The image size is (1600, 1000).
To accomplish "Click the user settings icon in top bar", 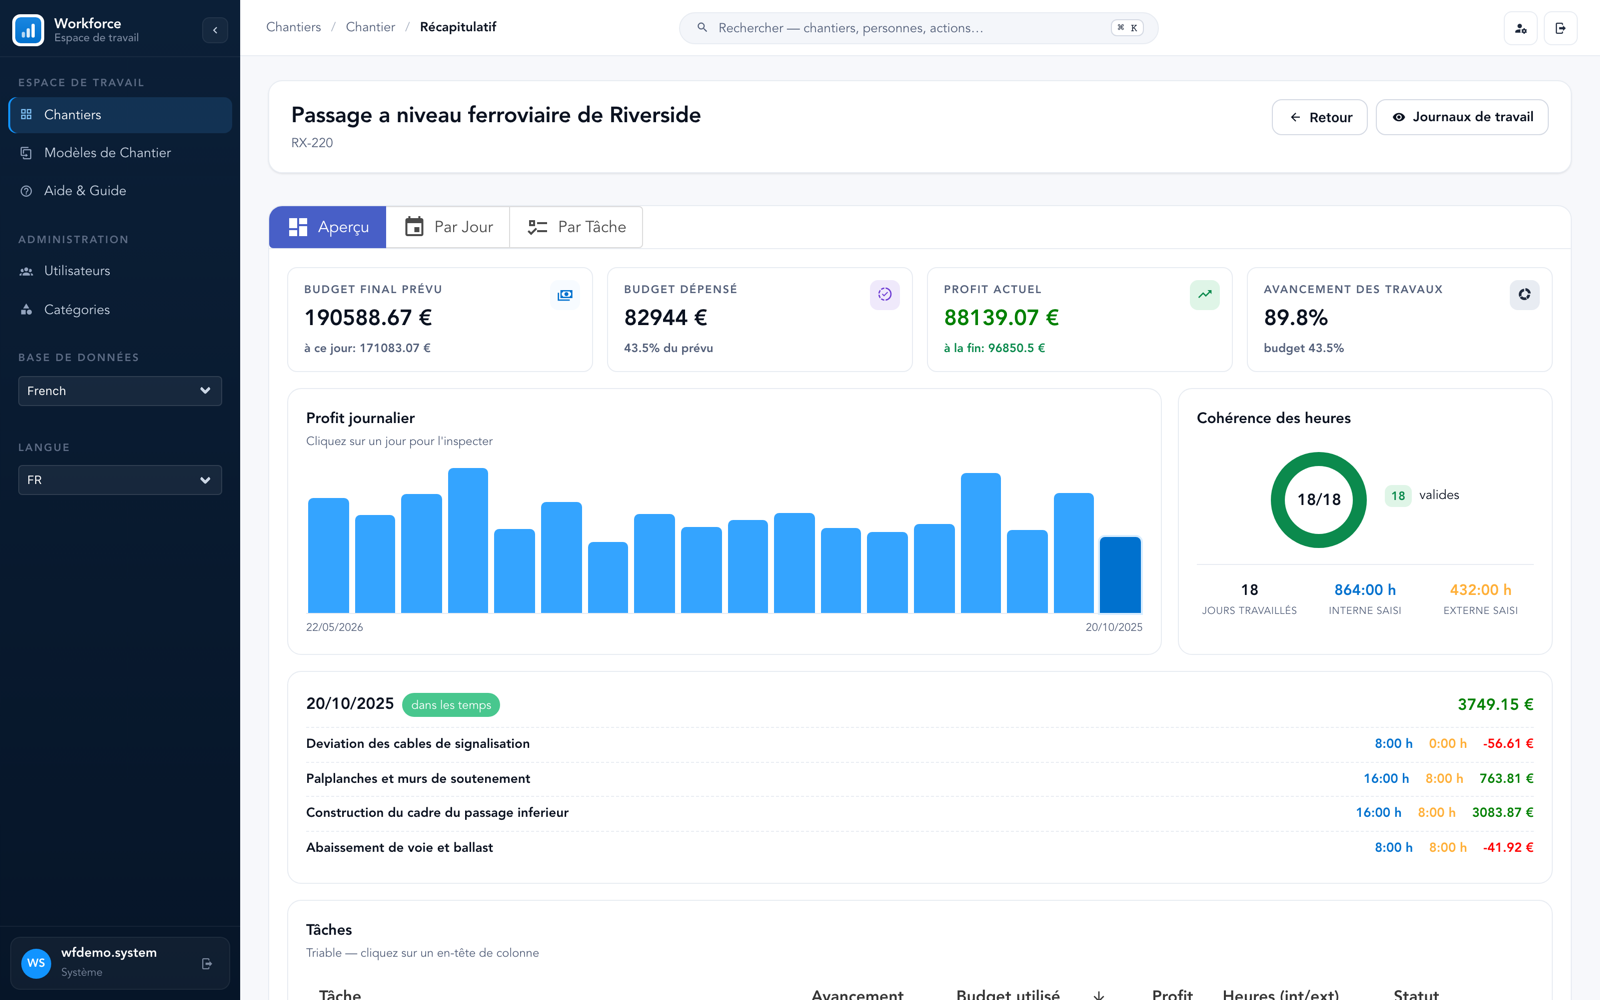I will point(1521,28).
